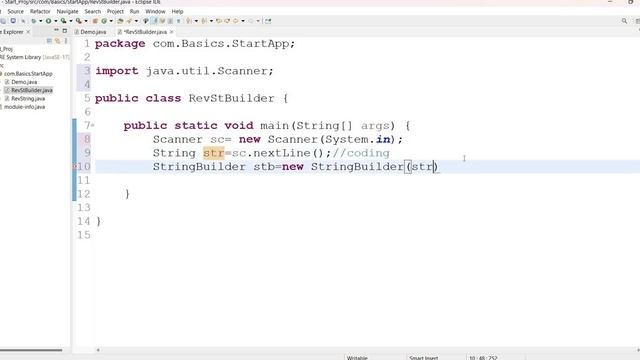Close the RevStBuilder.java editor tab
This screenshot has height=360, width=640.
(x=171, y=32)
